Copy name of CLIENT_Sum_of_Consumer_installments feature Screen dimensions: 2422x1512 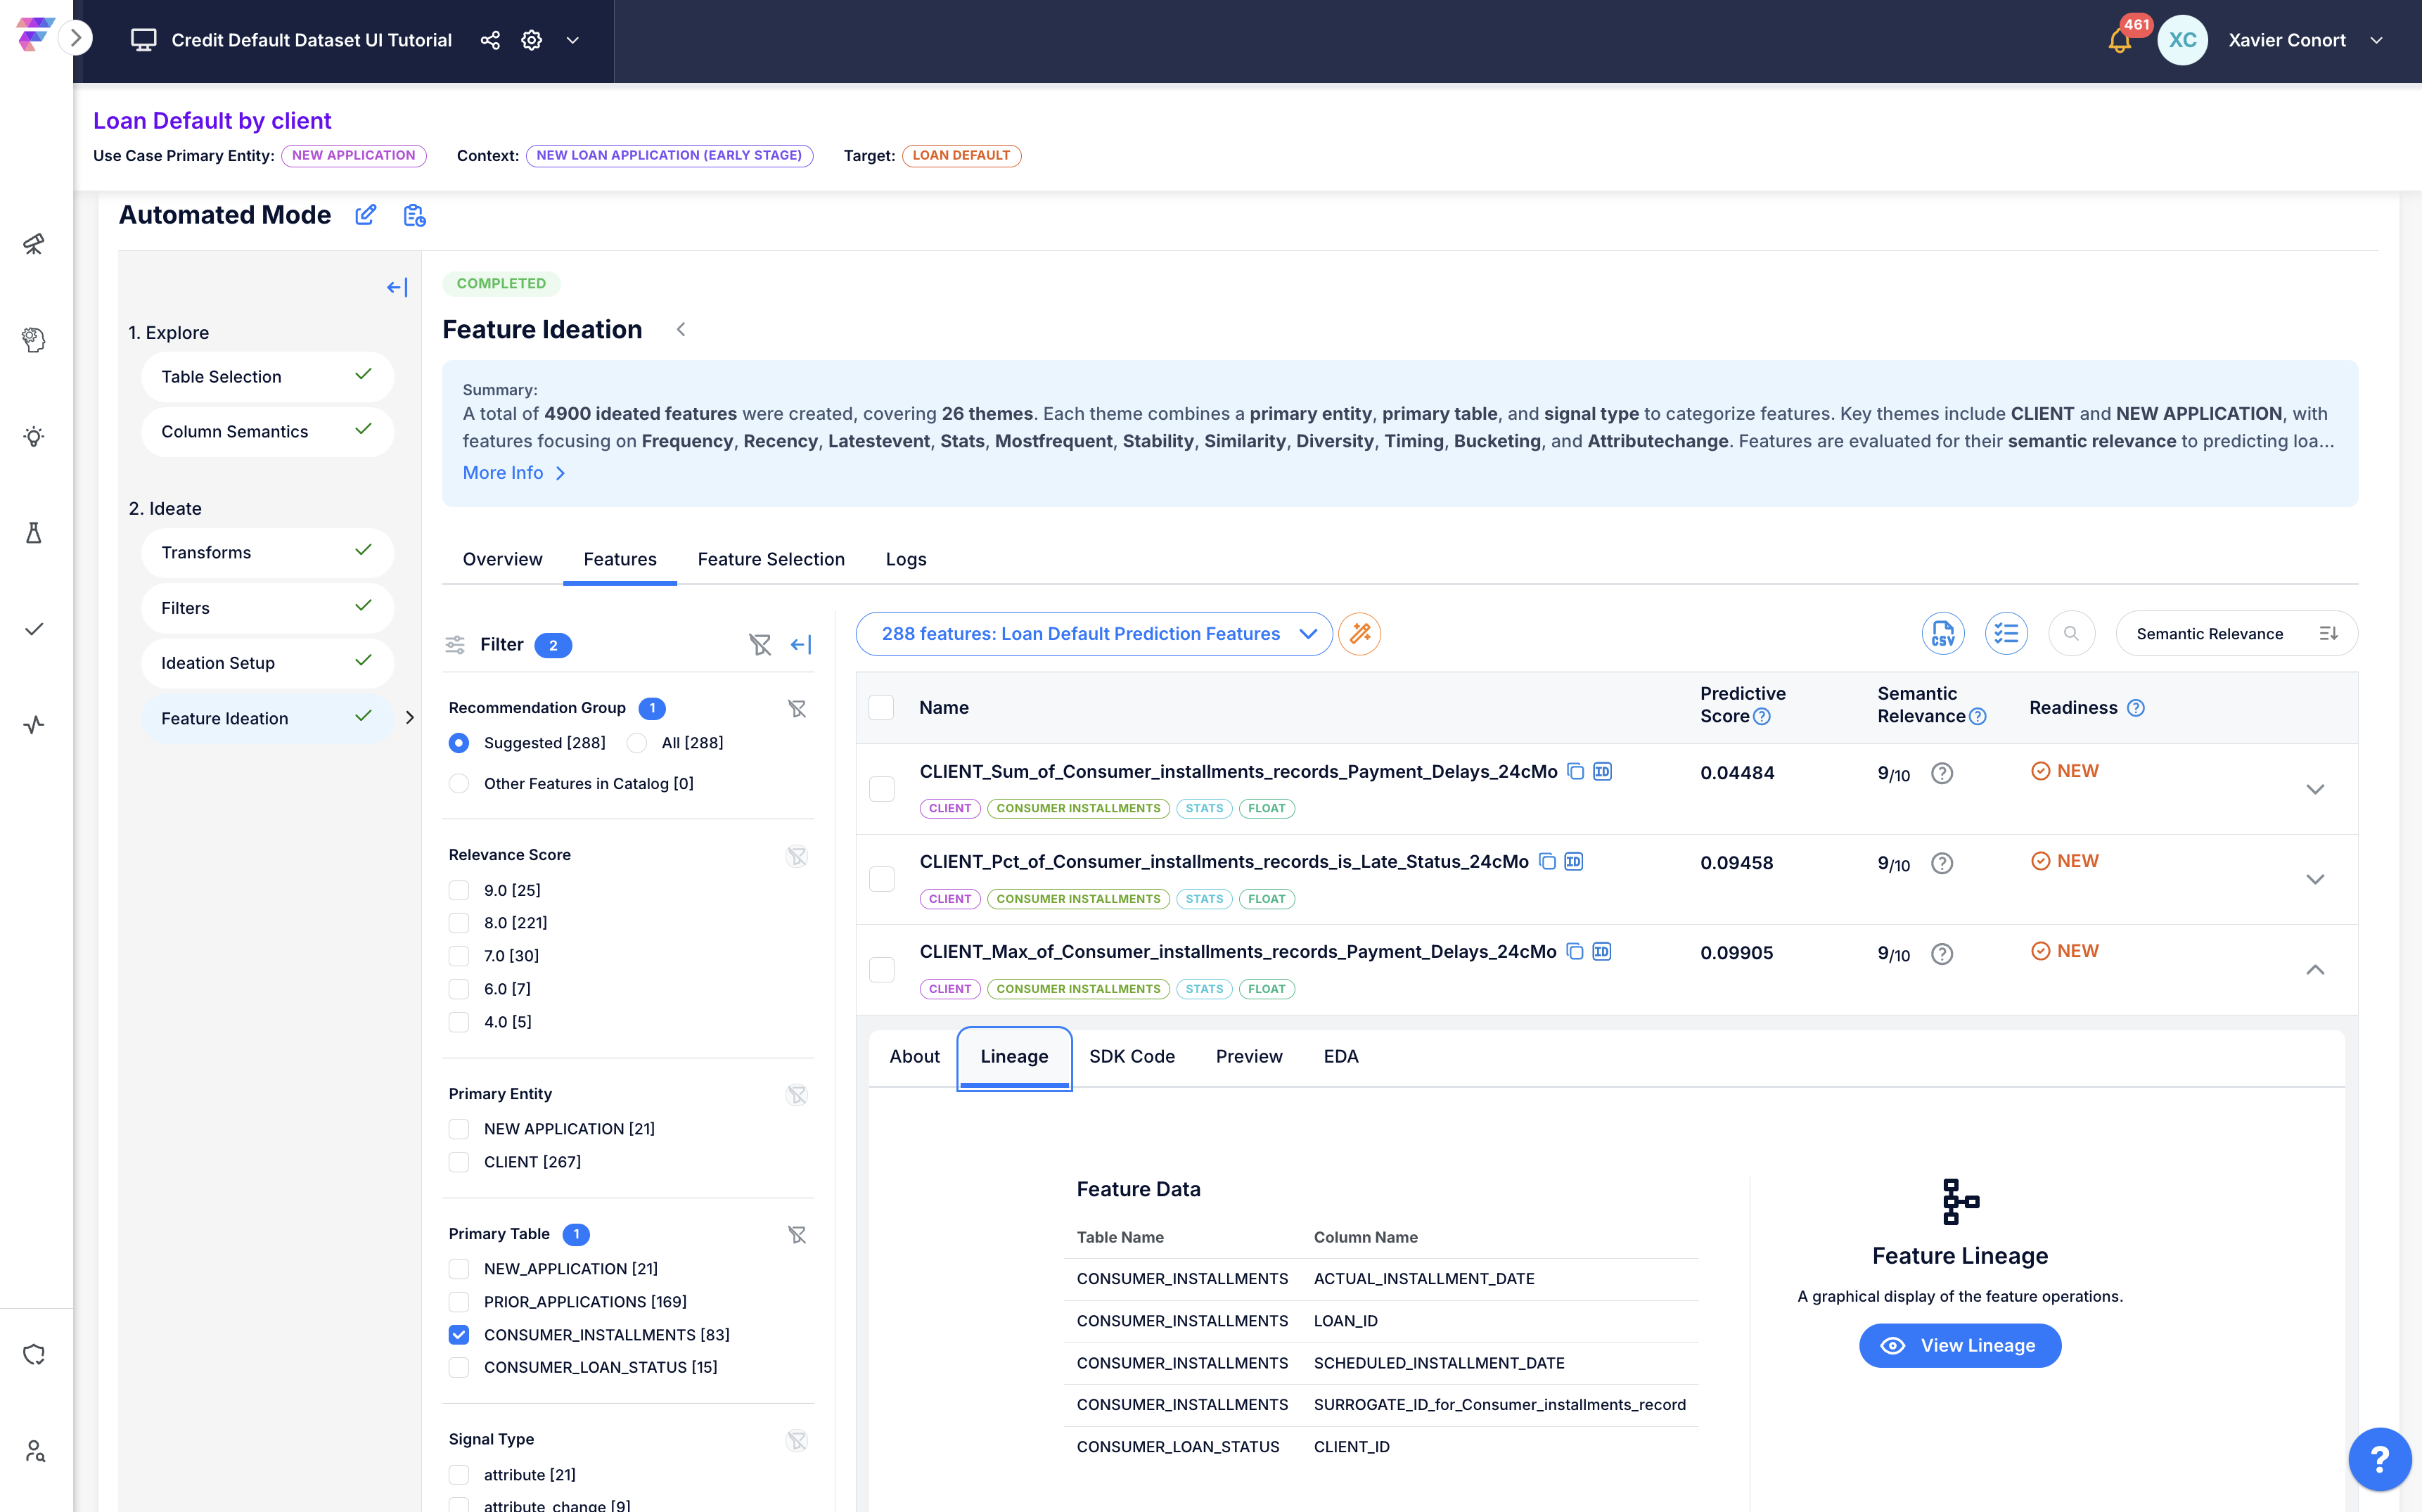coord(1575,771)
